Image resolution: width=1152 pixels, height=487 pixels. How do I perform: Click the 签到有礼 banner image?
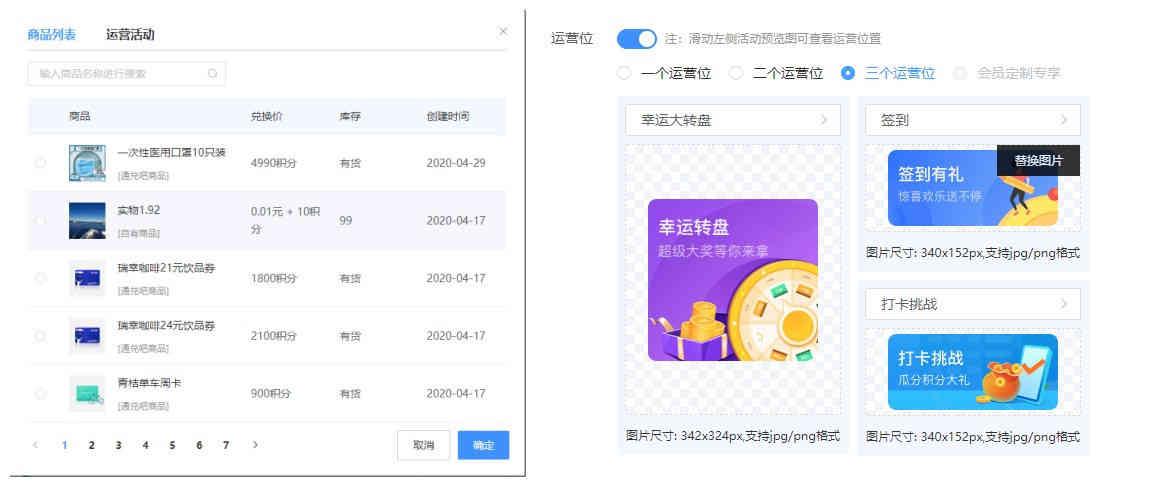973,188
